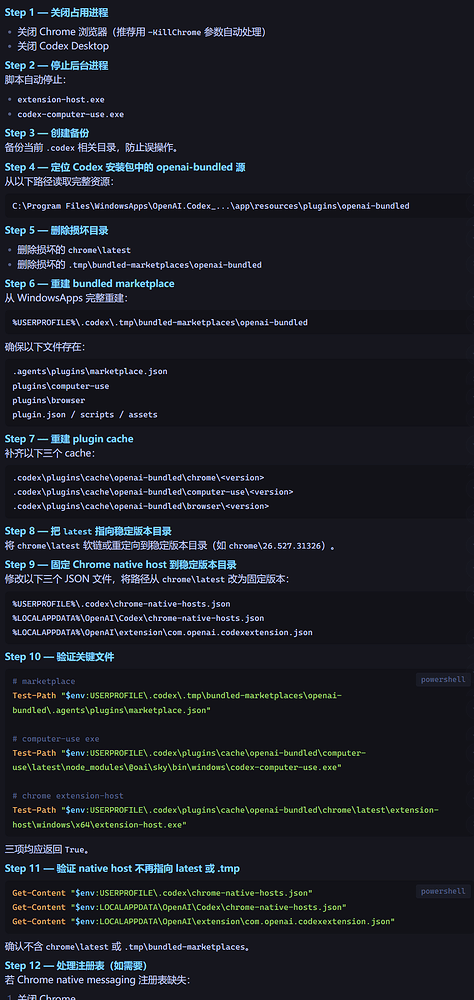Click the # computer-use exe comment line
474x1000 pixels.
56,739
